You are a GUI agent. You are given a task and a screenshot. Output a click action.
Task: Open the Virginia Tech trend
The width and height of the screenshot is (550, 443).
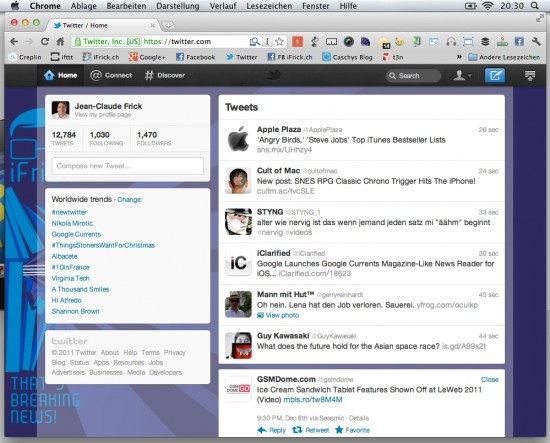click(71, 278)
